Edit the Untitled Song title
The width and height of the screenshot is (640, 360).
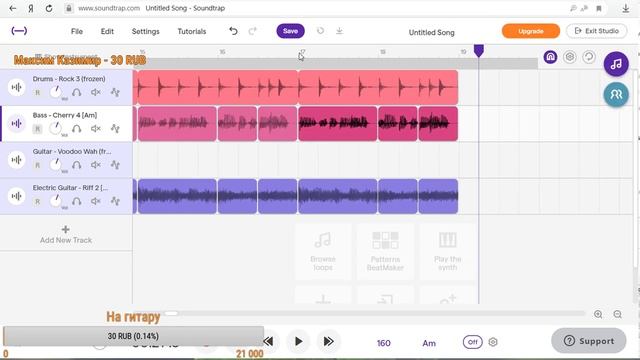click(x=431, y=32)
